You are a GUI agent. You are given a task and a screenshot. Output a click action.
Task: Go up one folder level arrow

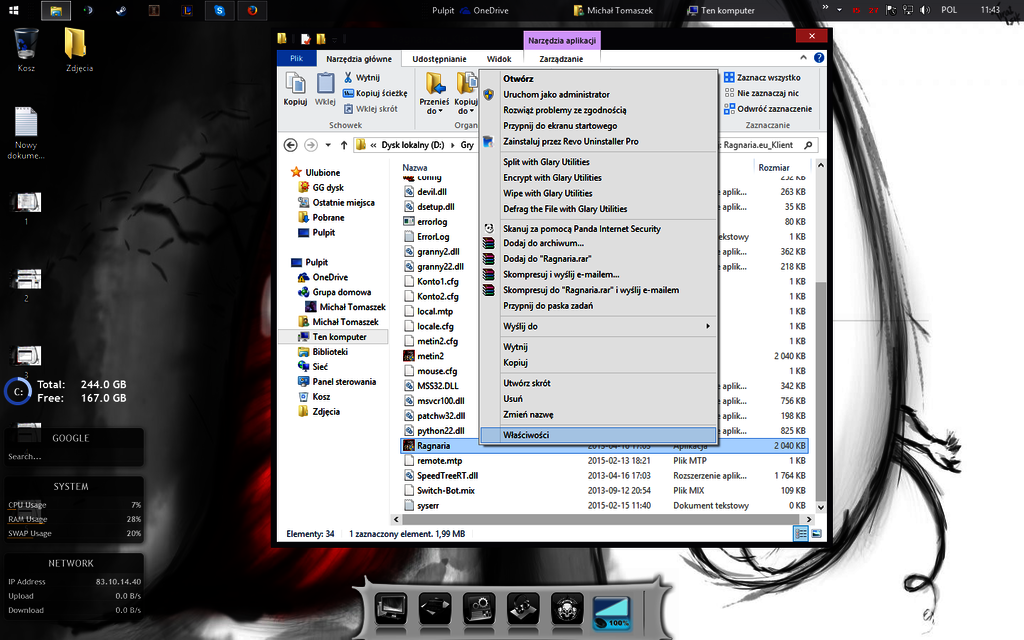344,145
